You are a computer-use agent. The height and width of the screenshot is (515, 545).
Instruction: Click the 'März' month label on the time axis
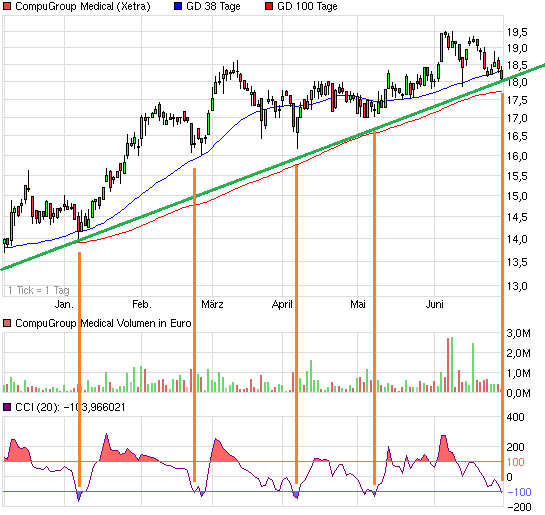212,304
